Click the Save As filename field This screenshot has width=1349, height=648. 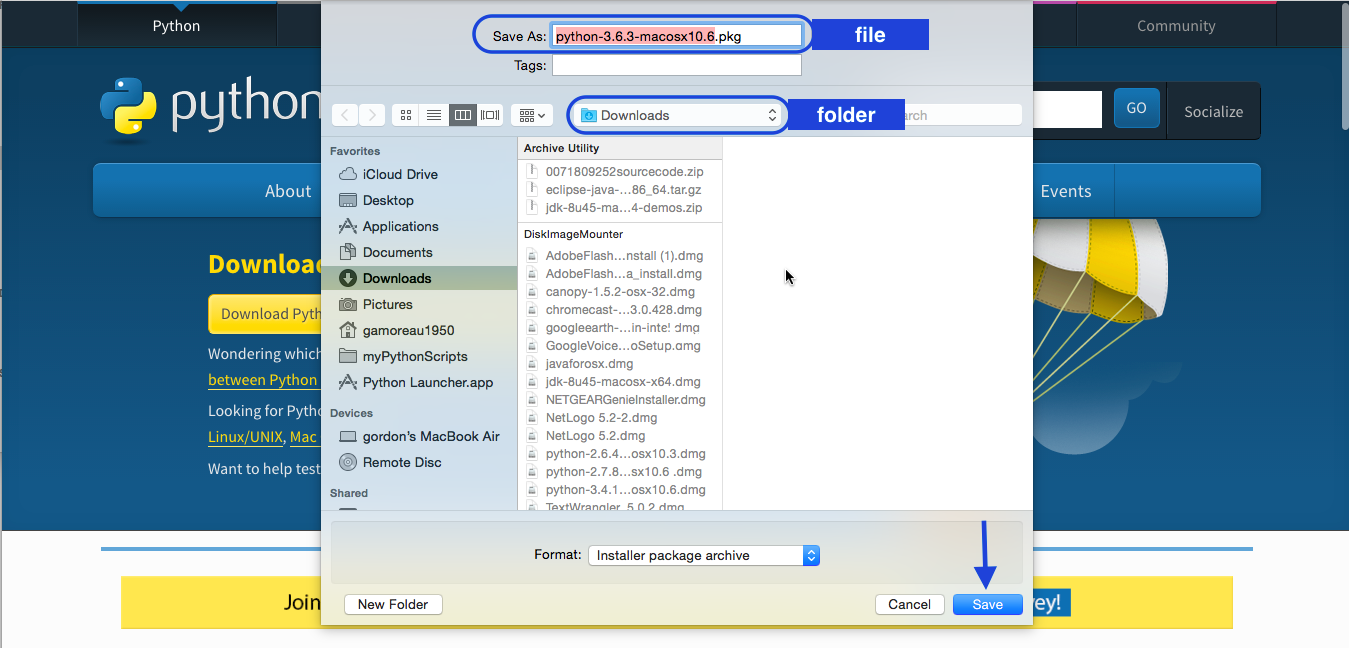tap(676, 36)
